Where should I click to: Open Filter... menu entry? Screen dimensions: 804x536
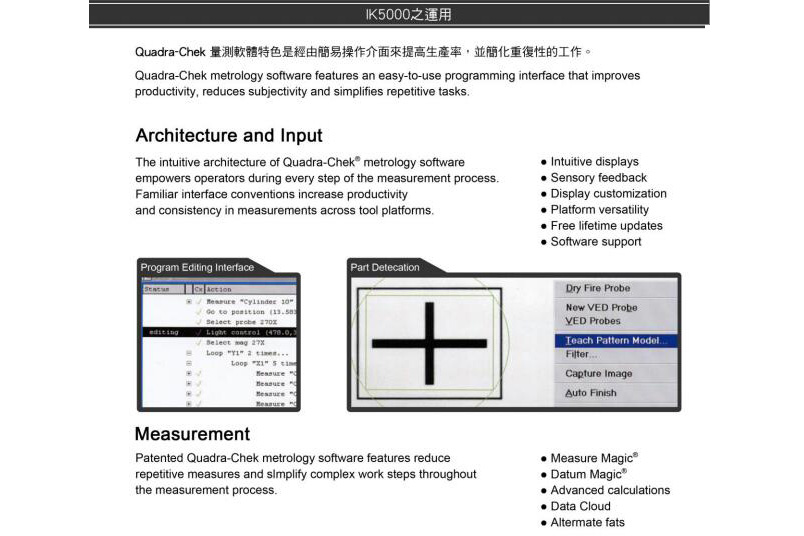click(x=581, y=354)
